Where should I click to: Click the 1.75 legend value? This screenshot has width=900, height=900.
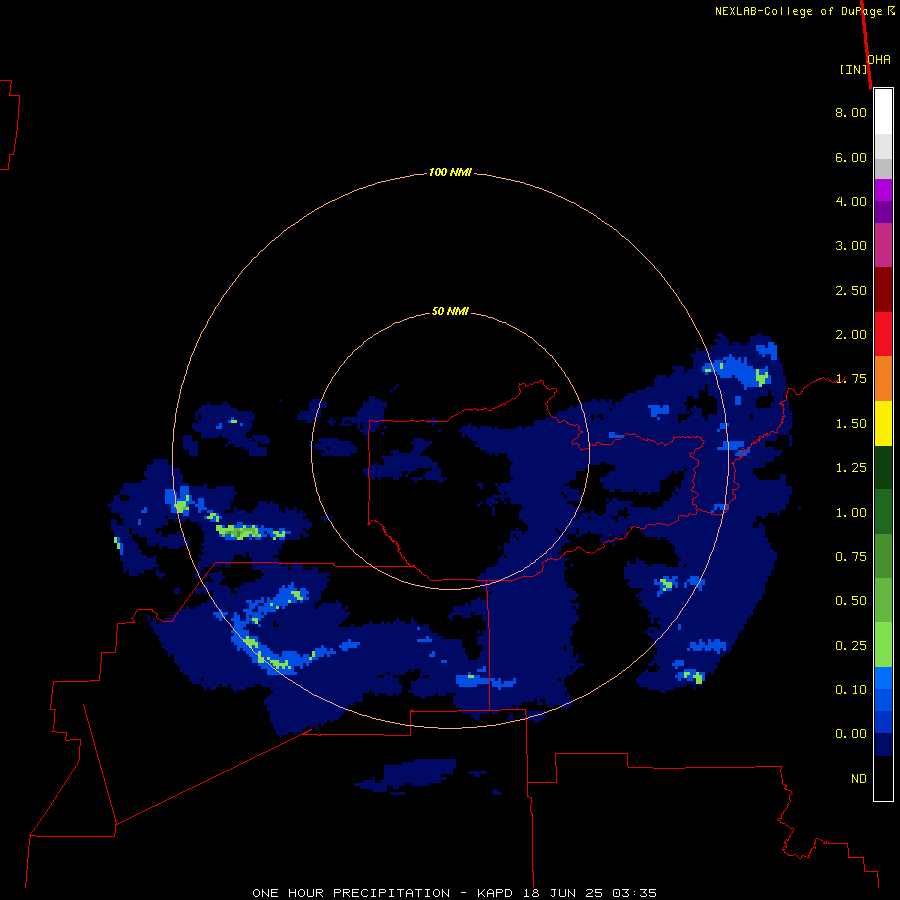click(x=851, y=379)
